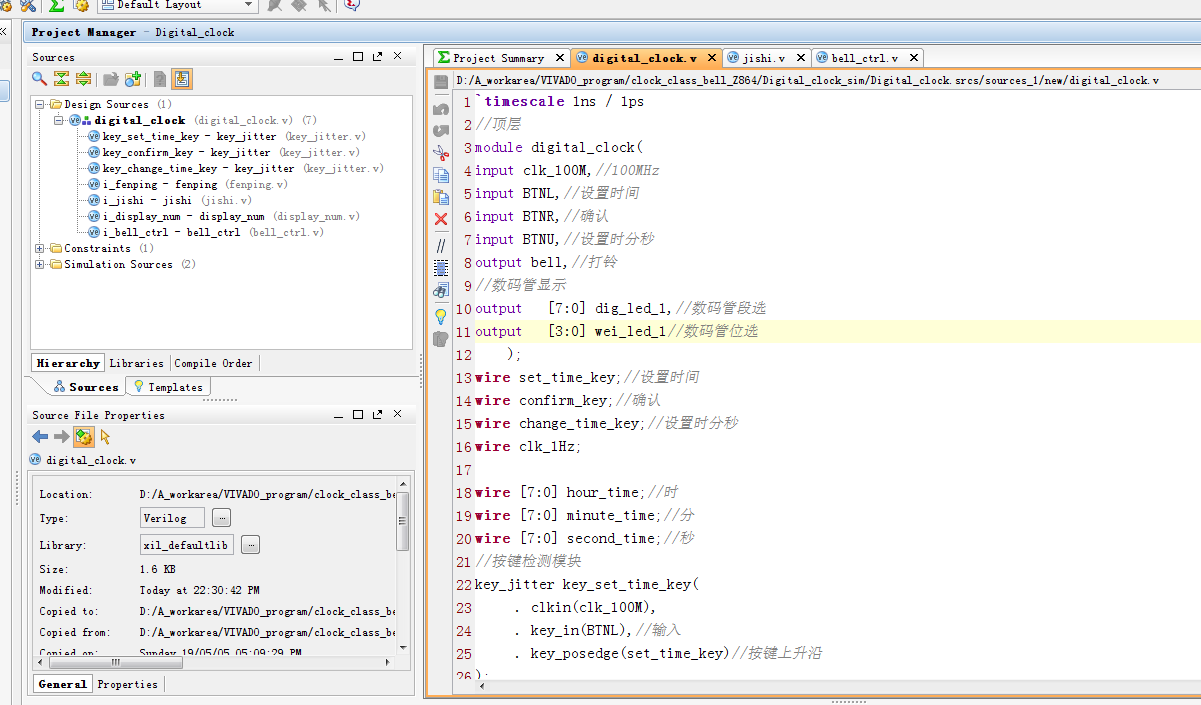
Task: Open Properties tab in Source File Properties
Action: coord(127,684)
